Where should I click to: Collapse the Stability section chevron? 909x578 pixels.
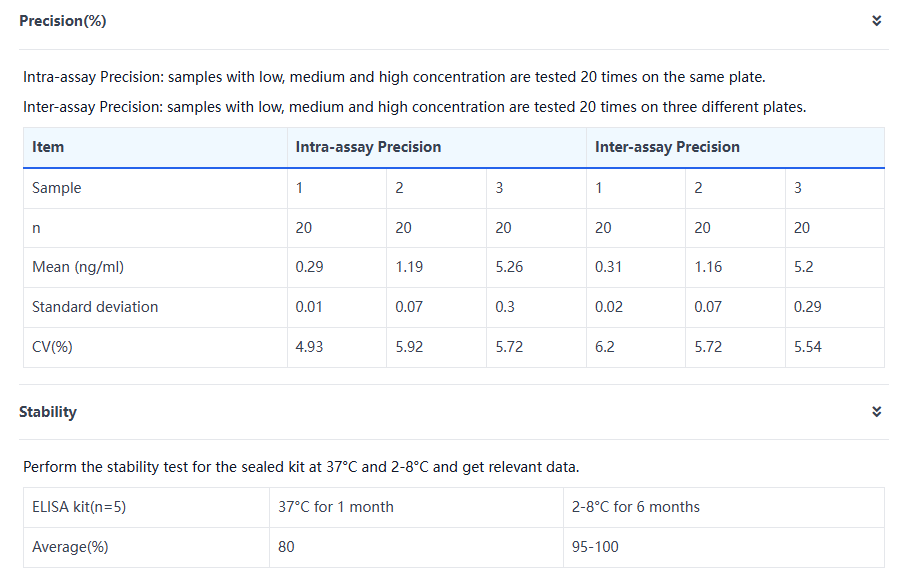[x=876, y=412]
